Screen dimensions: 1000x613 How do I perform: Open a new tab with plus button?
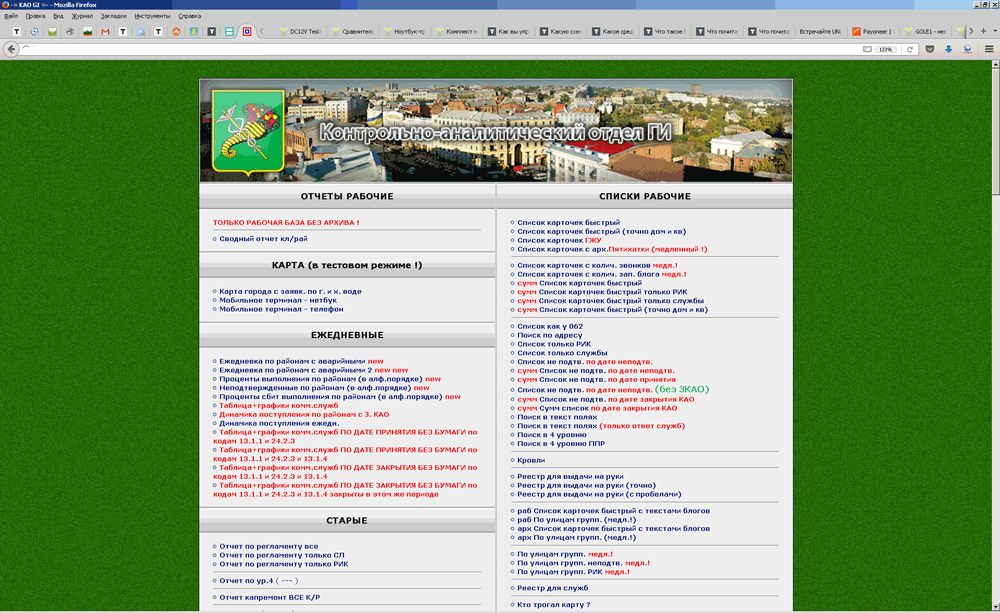click(983, 31)
